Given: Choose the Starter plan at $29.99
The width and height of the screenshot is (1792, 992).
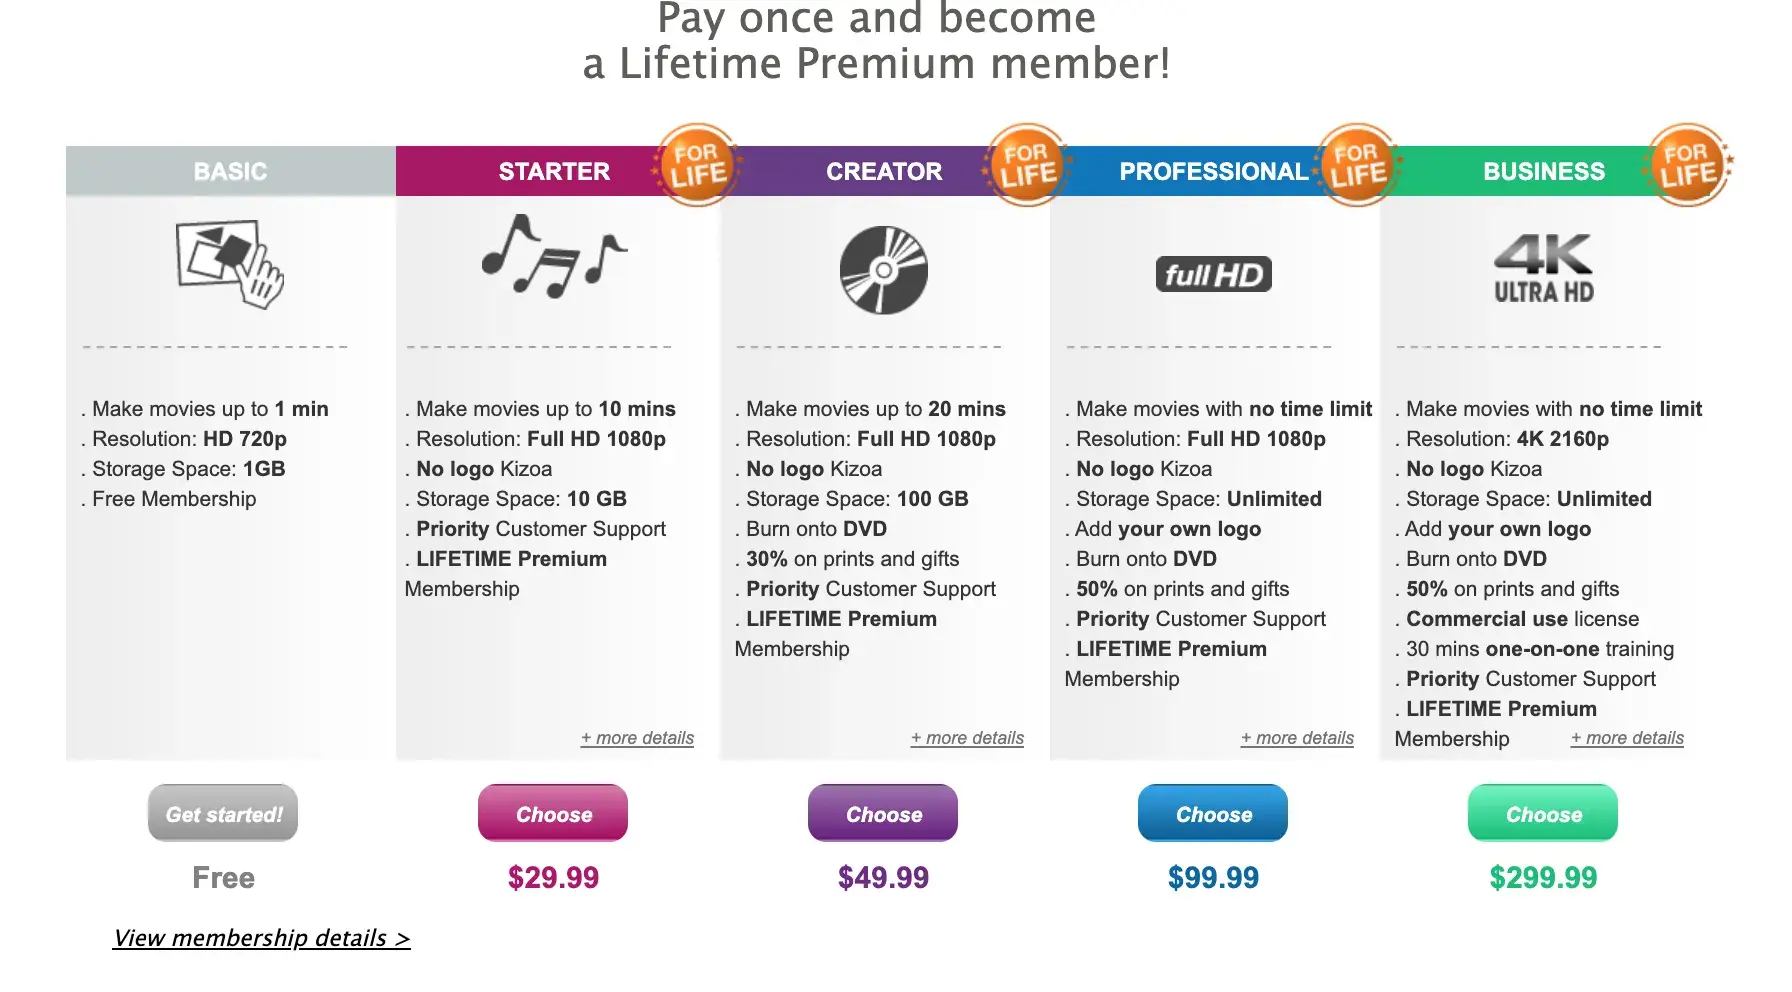Looking at the screenshot, I should (553, 813).
